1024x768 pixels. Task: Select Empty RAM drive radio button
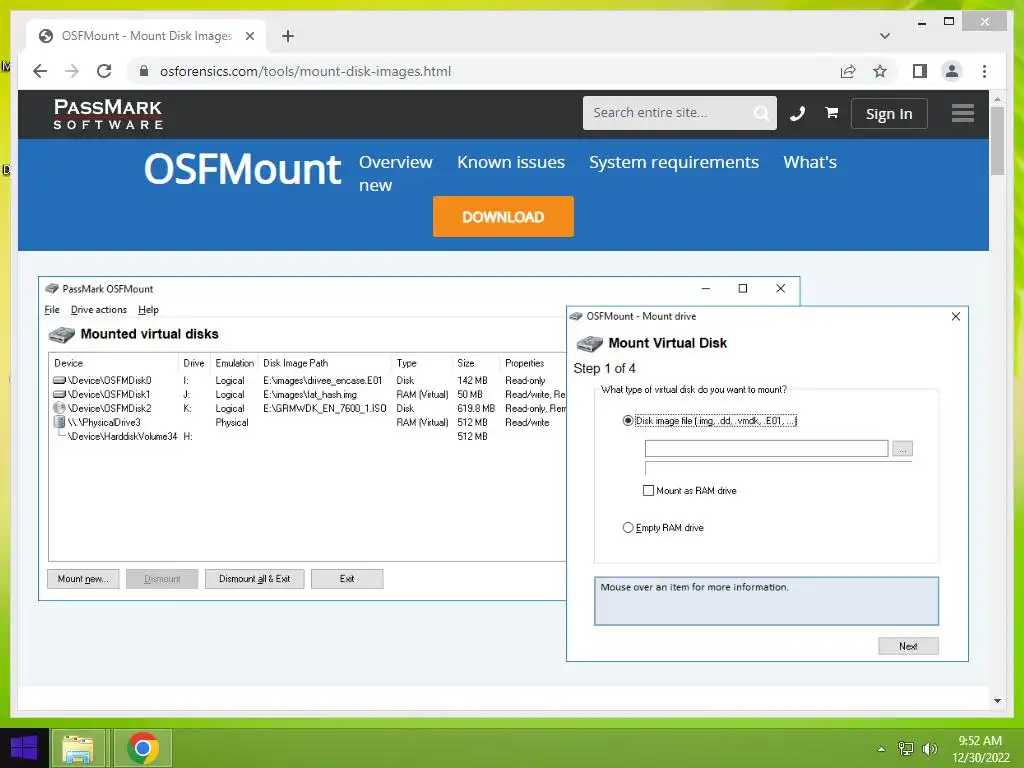click(628, 528)
